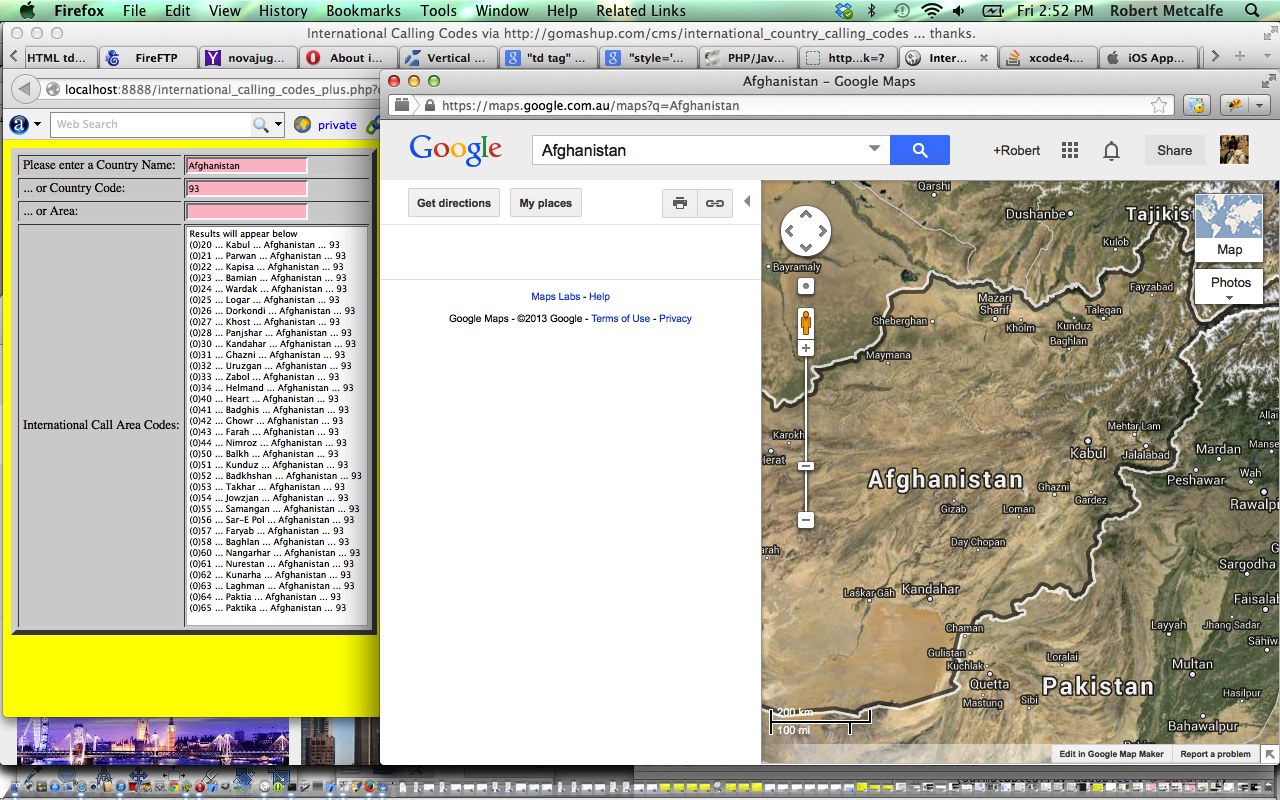1280x800 pixels.
Task: Open the History menu
Action: tap(283, 11)
